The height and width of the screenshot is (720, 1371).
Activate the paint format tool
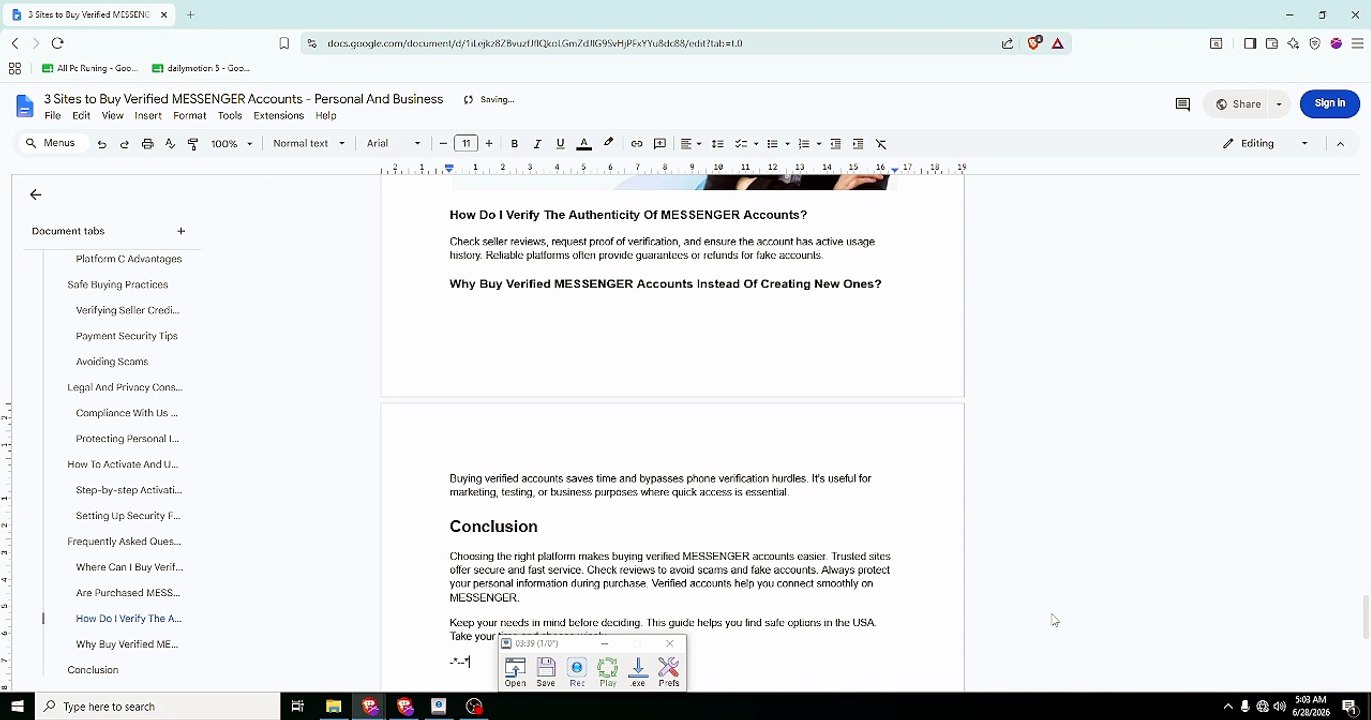(x=193, y=144)
